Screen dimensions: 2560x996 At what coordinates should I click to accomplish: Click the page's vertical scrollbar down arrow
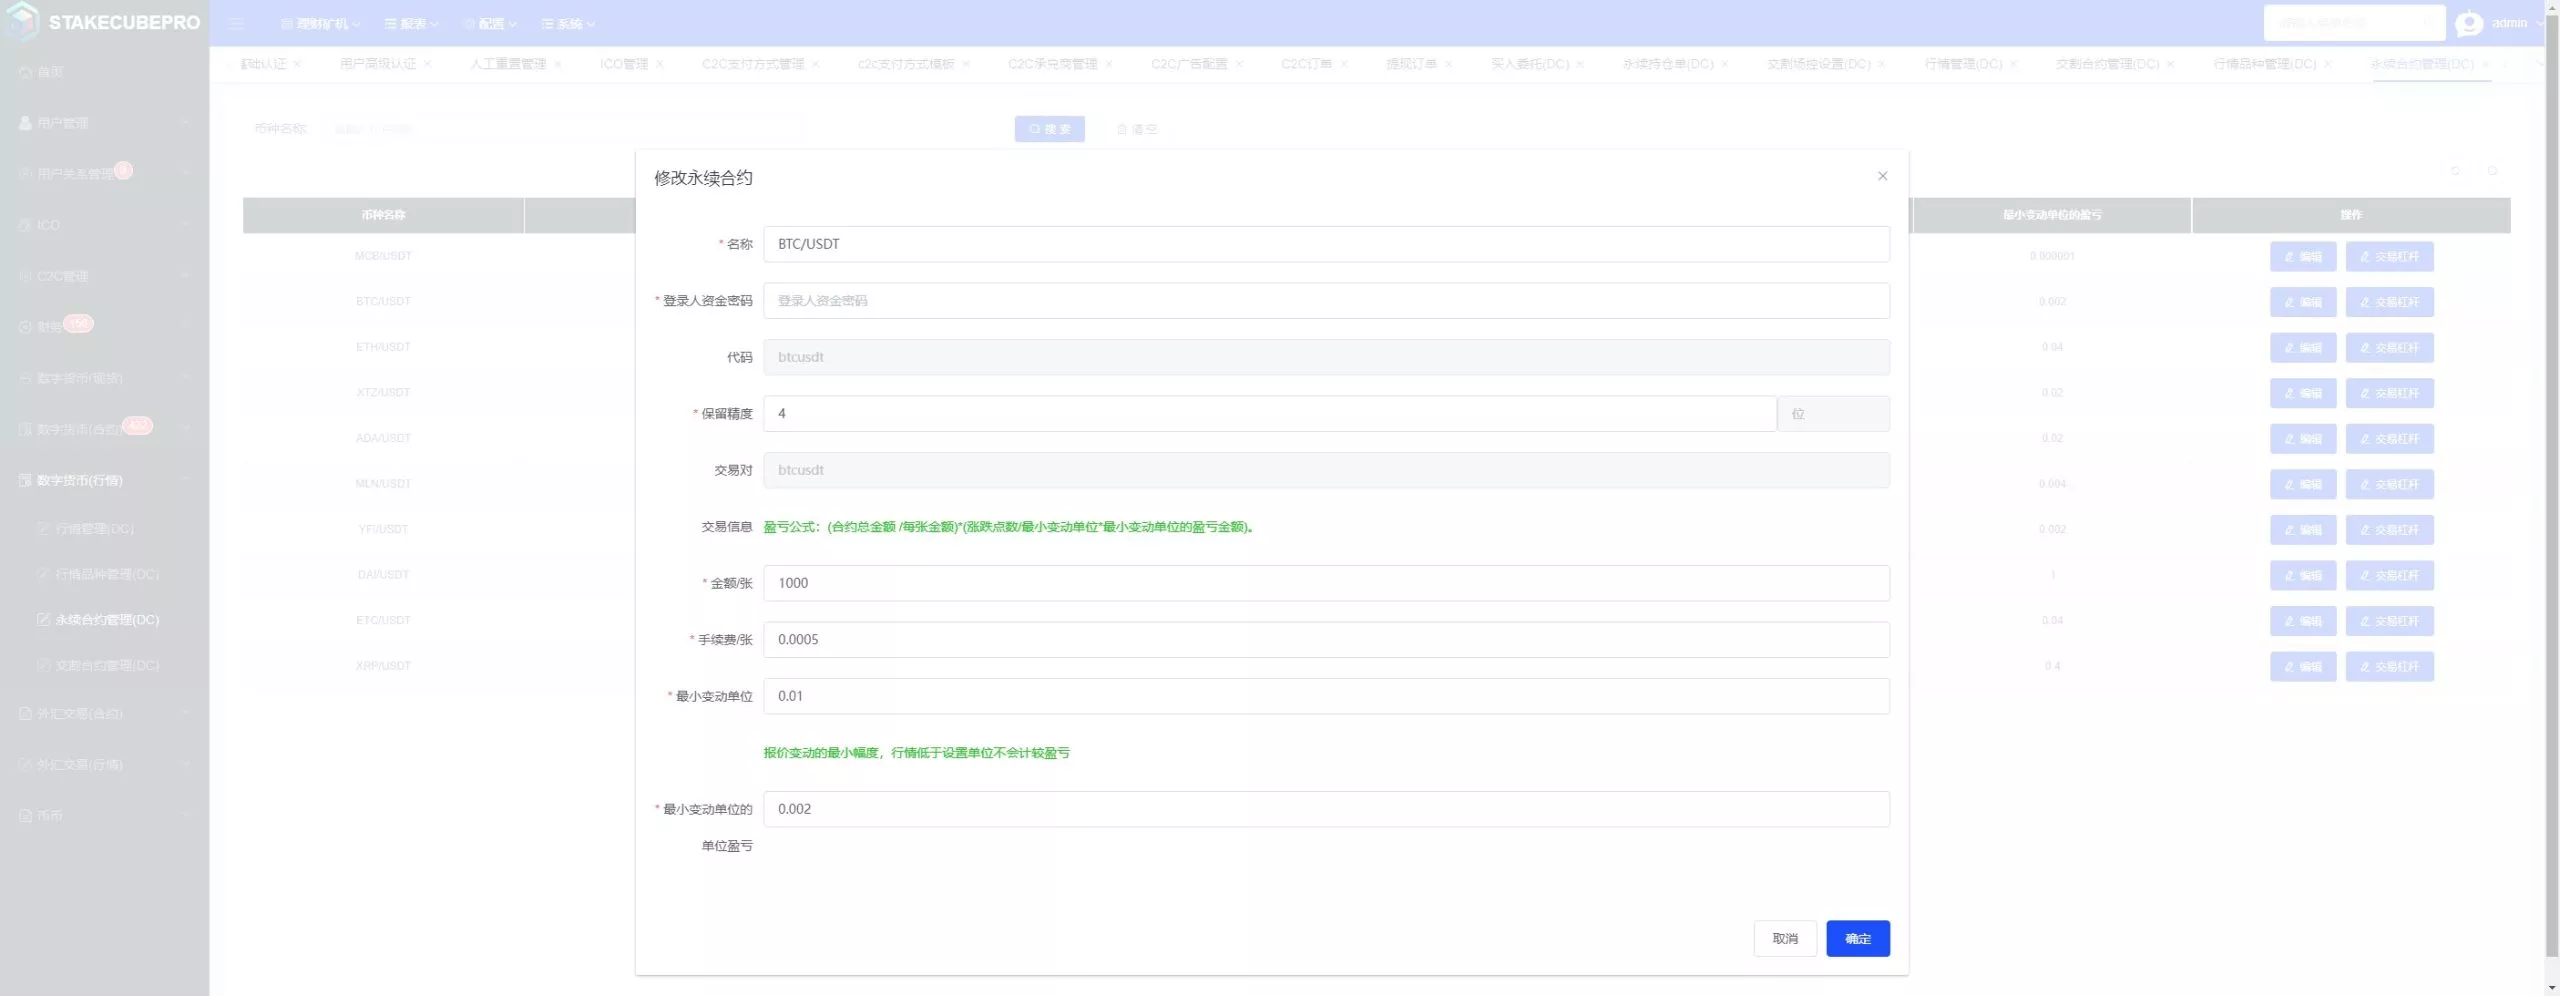click(2551, 987)
